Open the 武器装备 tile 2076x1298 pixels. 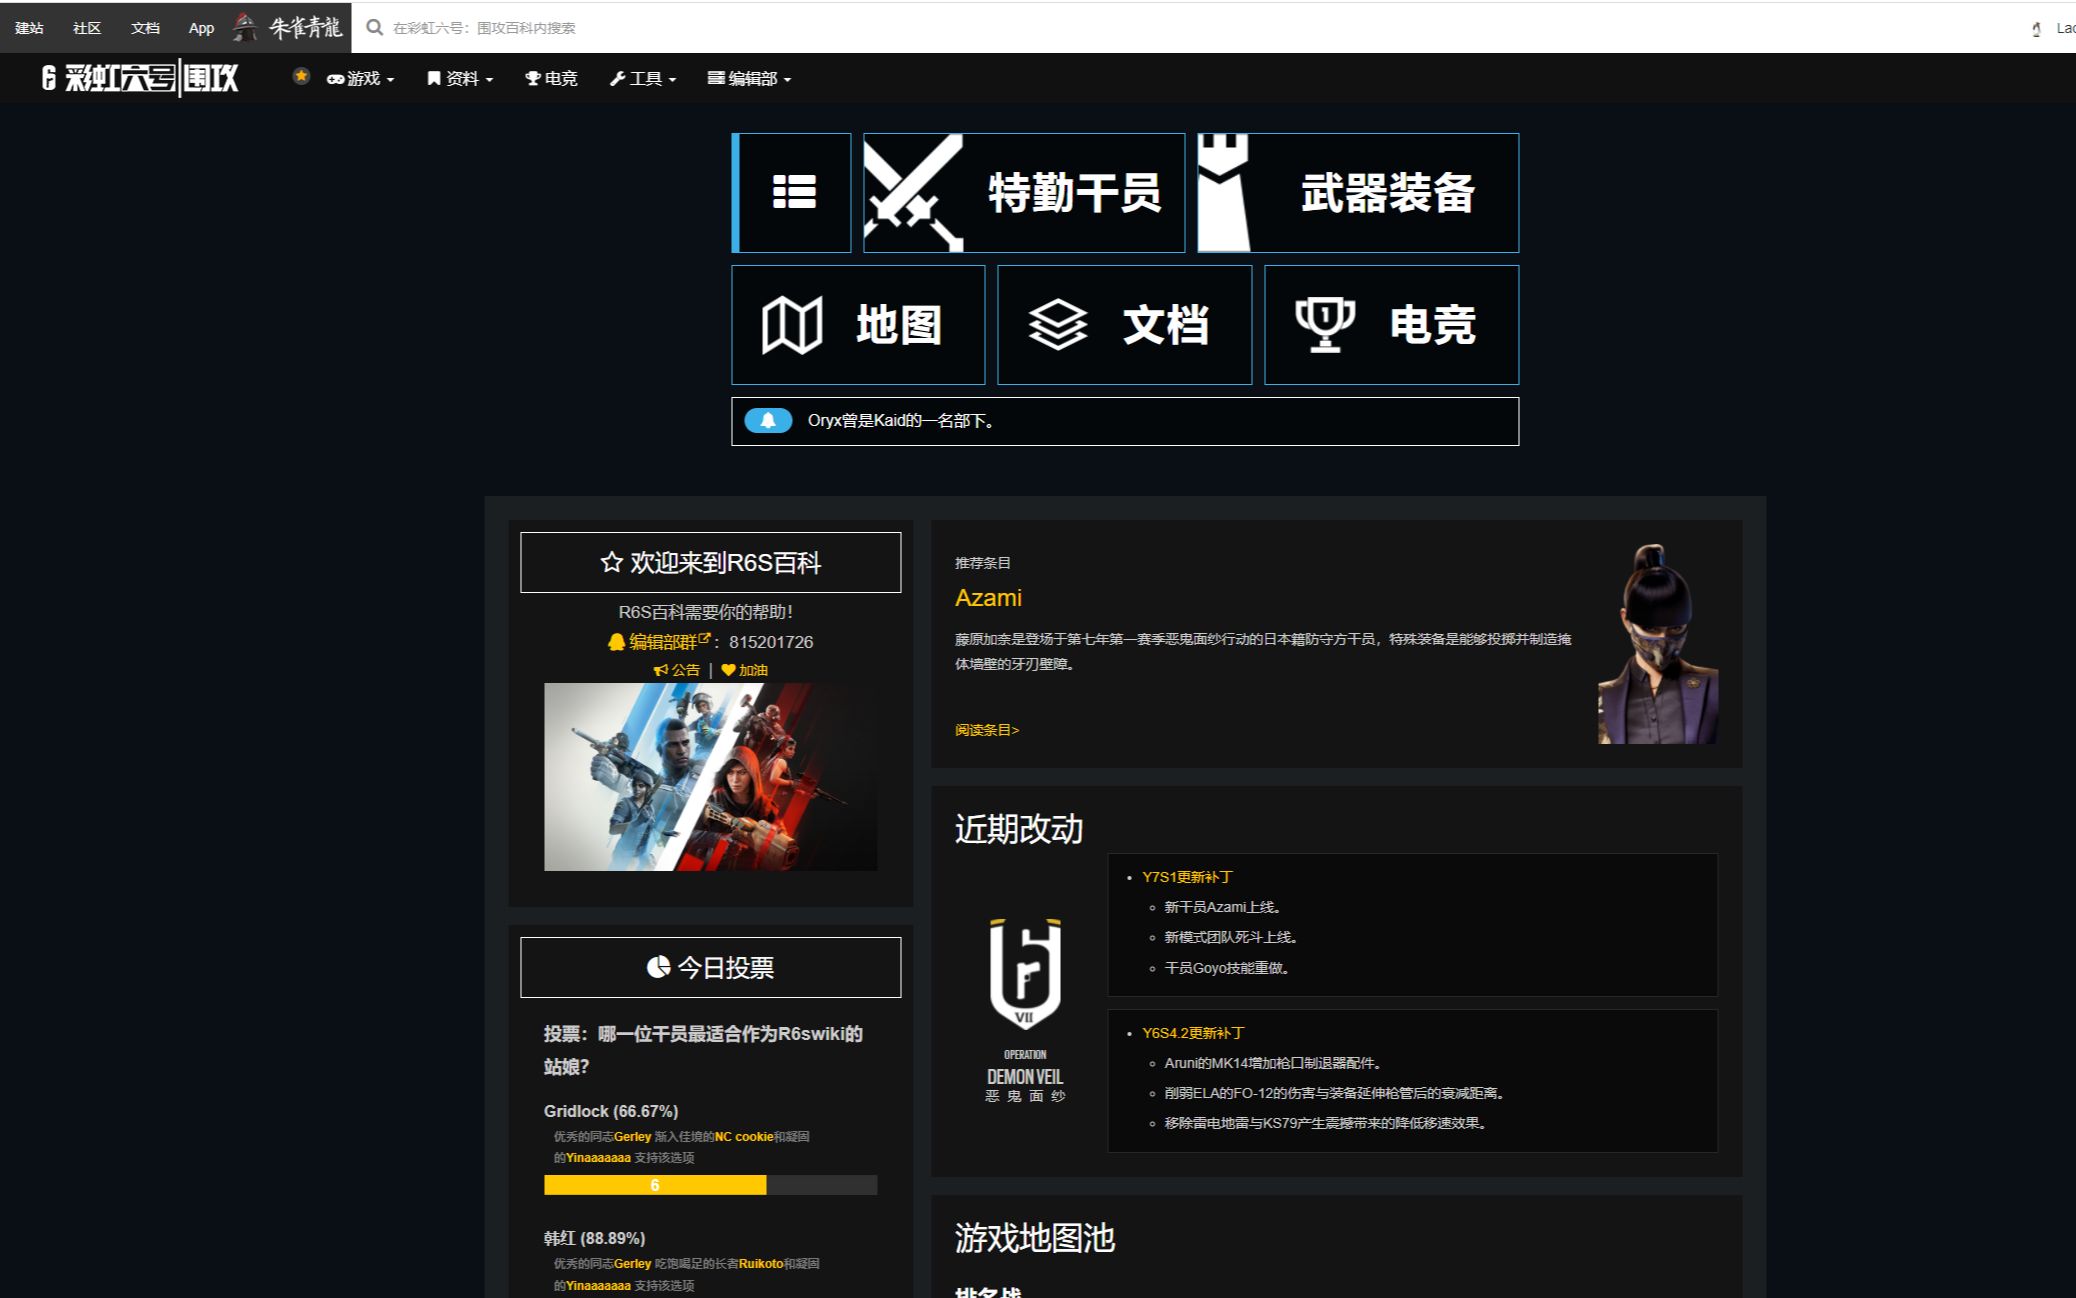[1358, 193]
